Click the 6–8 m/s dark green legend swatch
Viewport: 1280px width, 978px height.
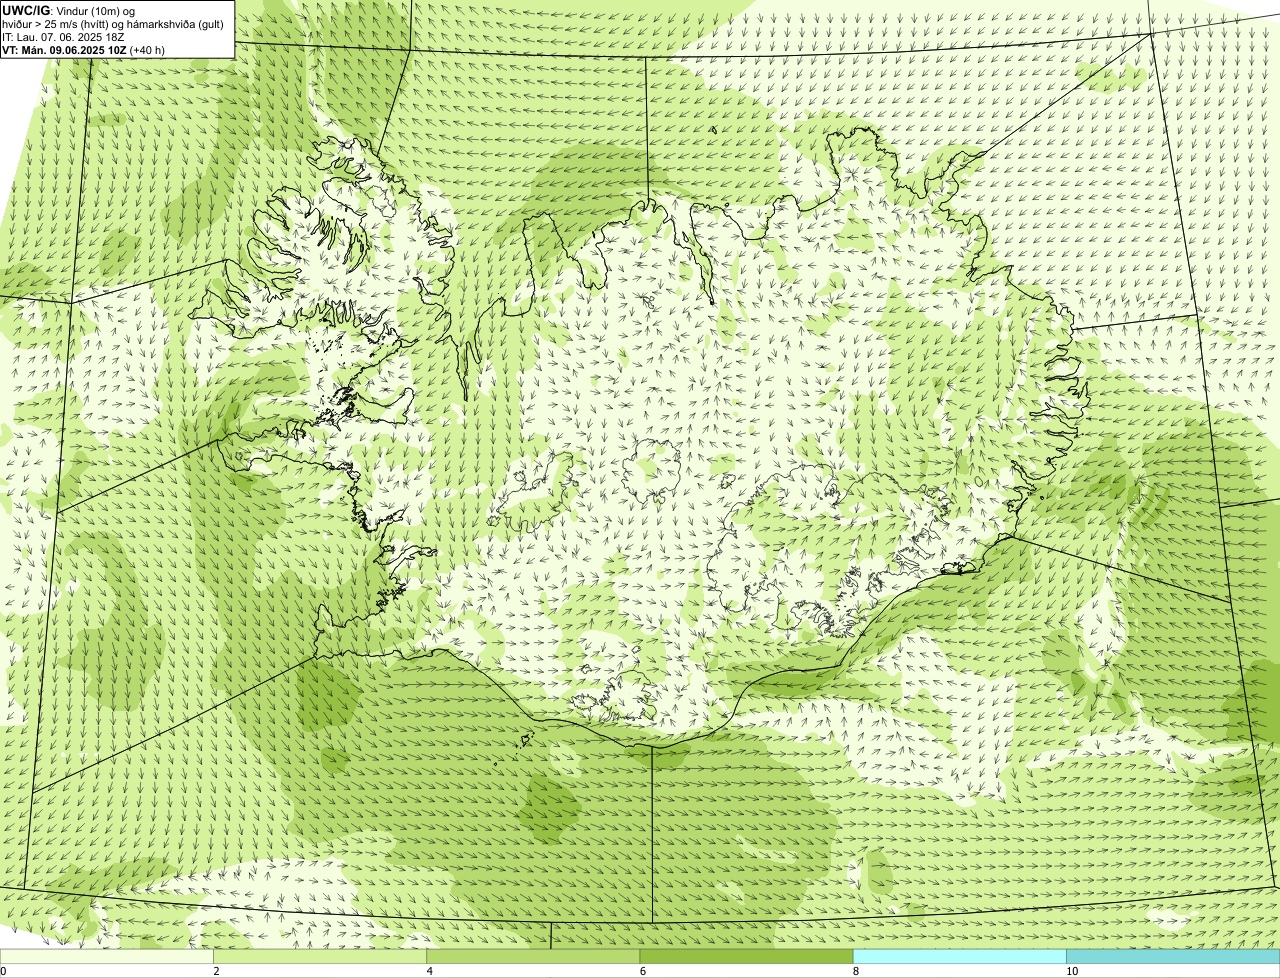[x=746, y=956]
